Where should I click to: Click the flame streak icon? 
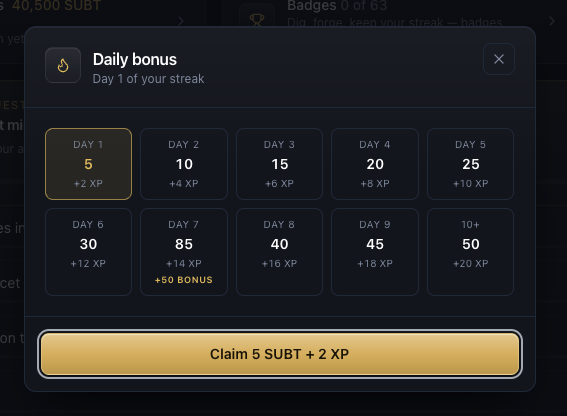[x=63, y=65]
